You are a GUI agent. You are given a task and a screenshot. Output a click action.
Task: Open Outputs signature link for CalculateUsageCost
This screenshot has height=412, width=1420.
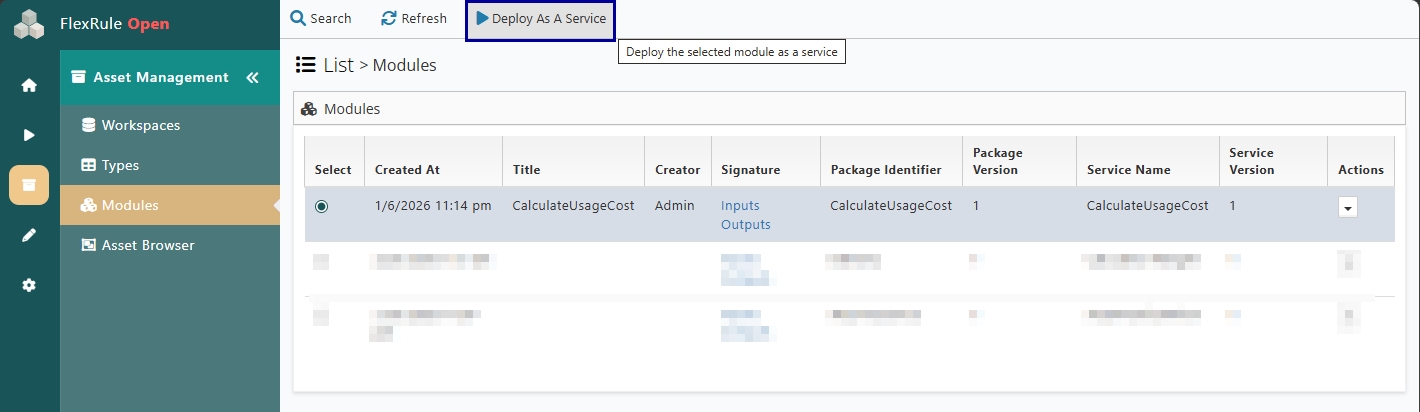[746, 225]
